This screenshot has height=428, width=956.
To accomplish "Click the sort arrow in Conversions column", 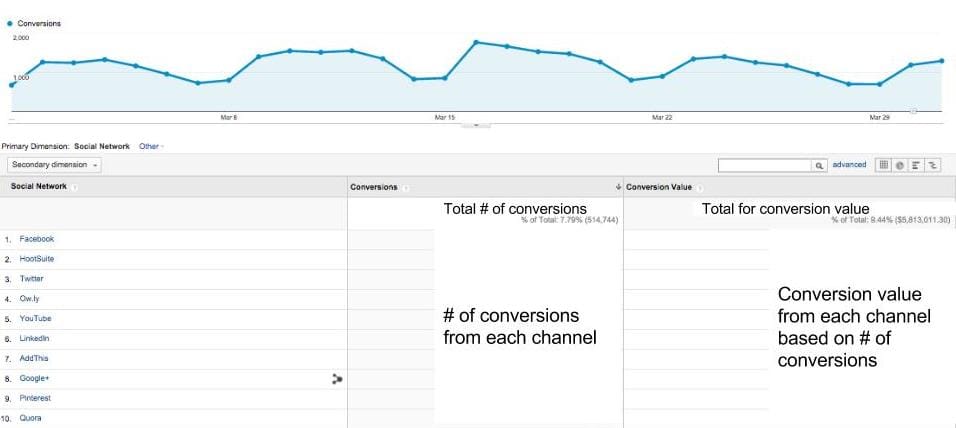I will pos(619,187).
